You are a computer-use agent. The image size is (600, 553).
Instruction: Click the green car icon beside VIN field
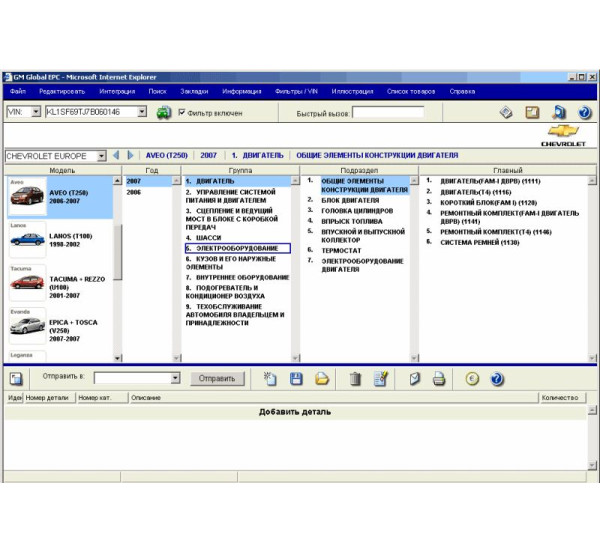163,113
